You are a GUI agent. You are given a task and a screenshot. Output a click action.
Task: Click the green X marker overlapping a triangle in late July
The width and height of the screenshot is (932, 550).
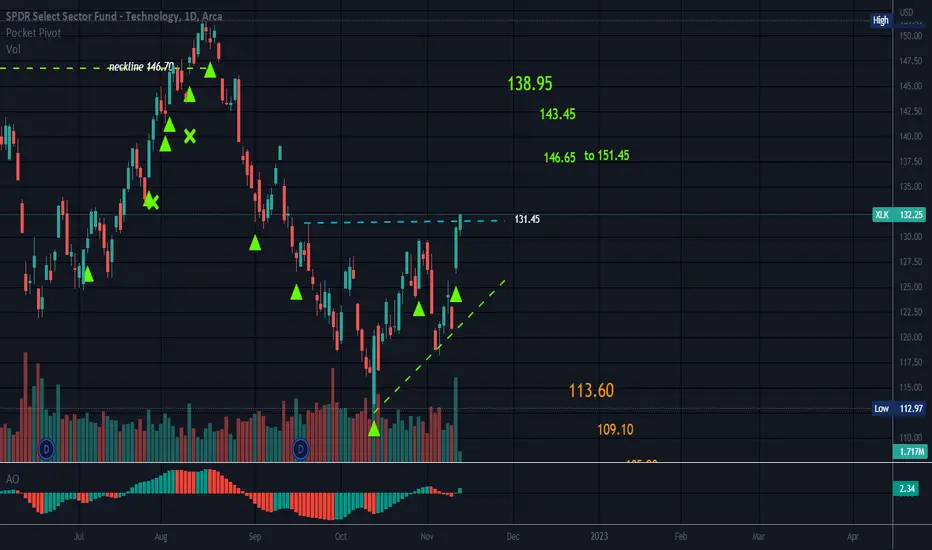152,203
